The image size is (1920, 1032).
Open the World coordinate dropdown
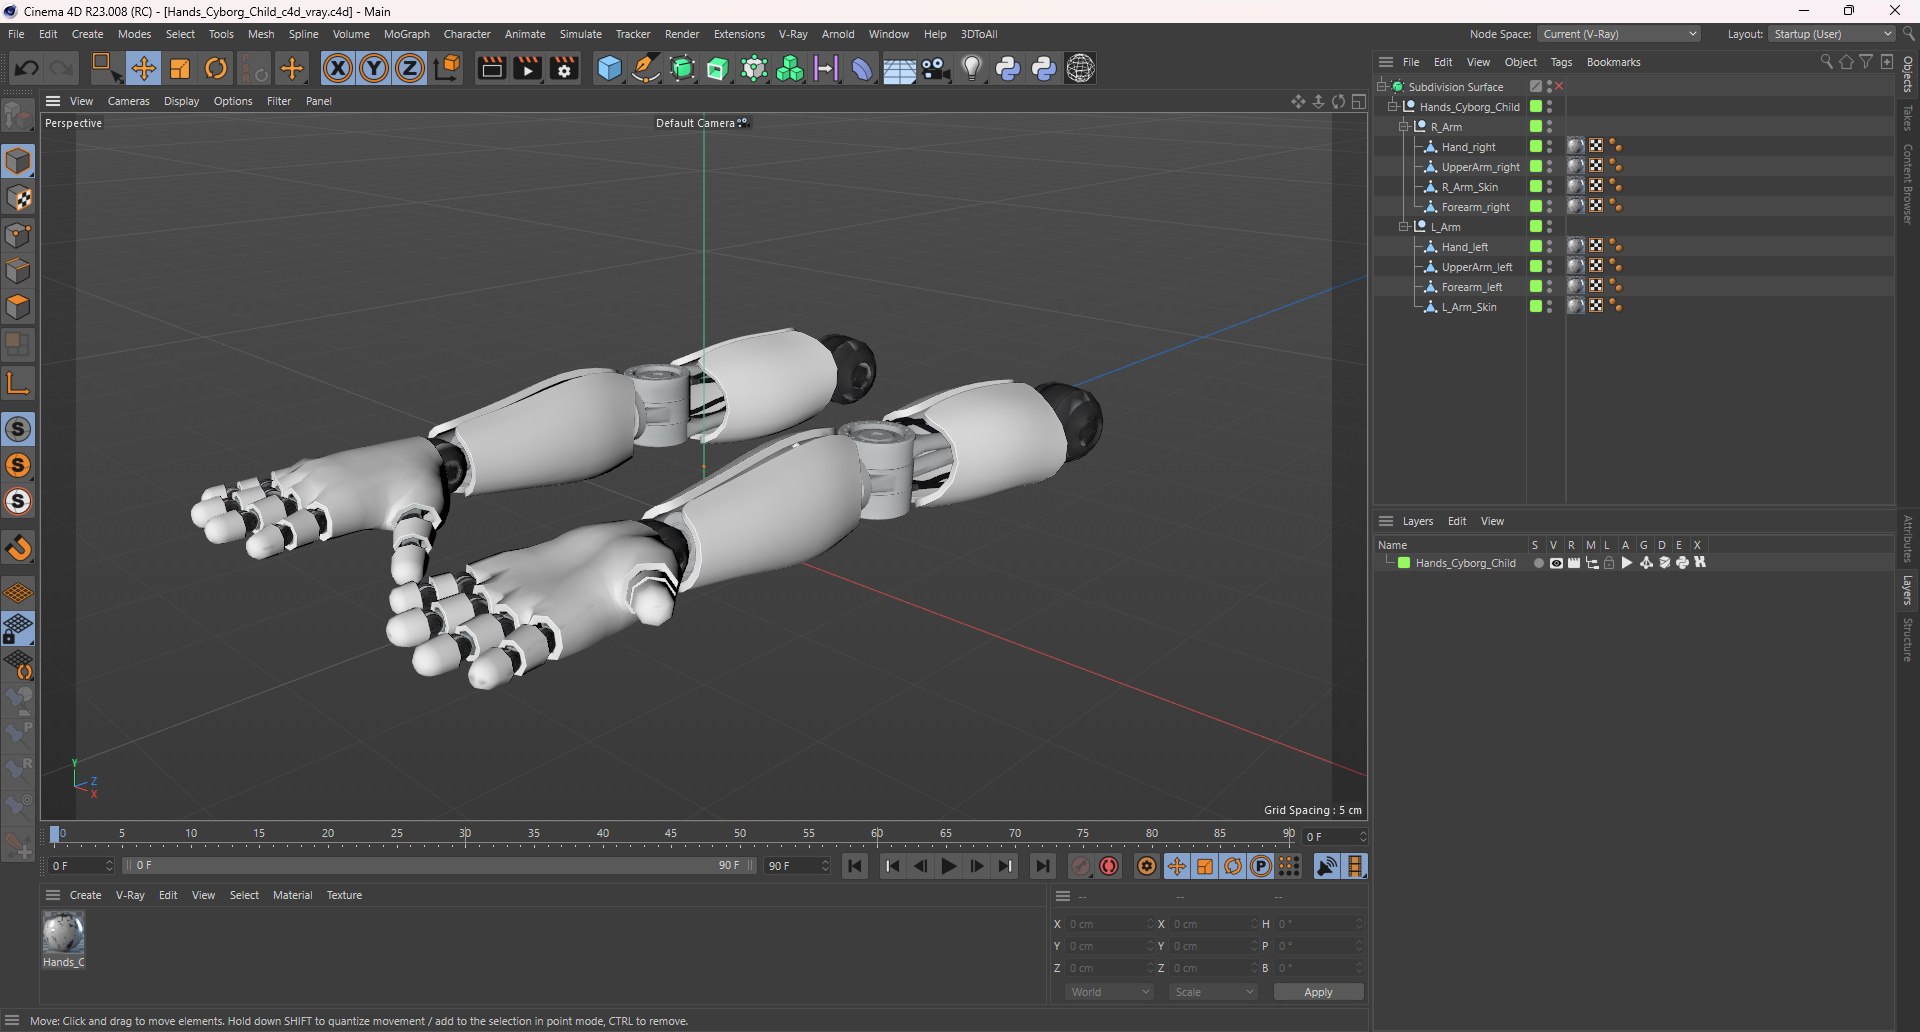(1109, 992)
